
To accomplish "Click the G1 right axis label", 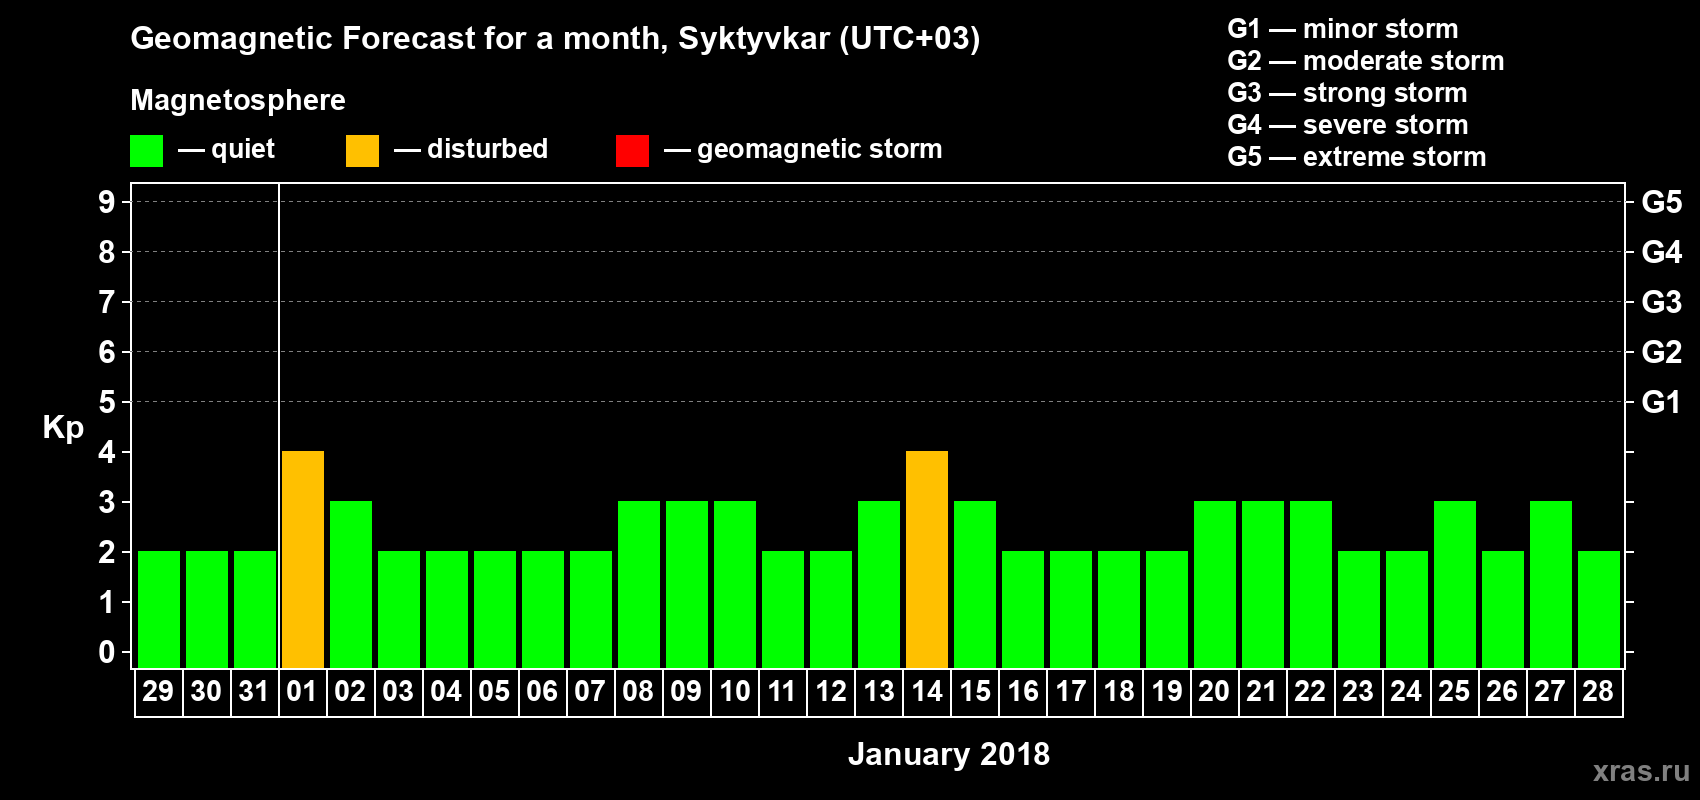I will [1662, 402].
